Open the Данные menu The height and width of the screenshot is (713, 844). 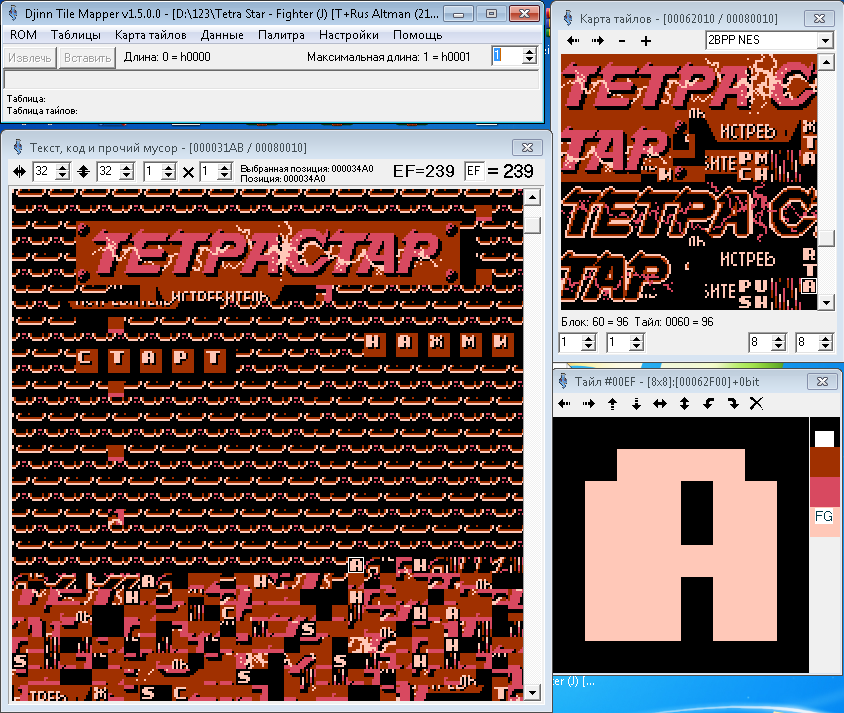222,35
